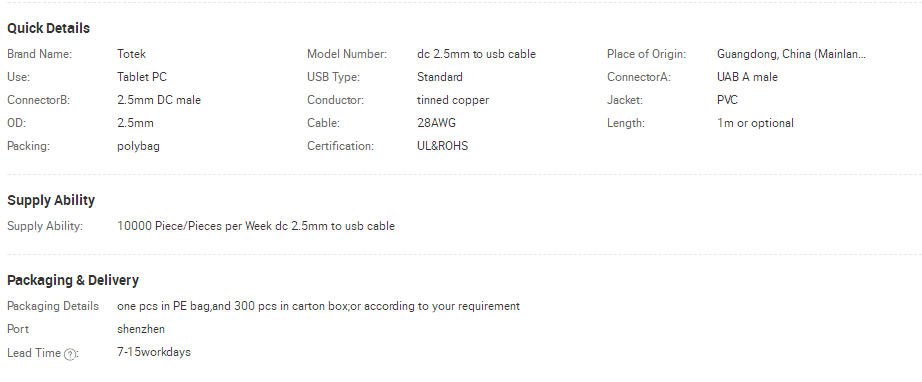
Task: Click the Port value shenzhen
Action: coord(141,329)
